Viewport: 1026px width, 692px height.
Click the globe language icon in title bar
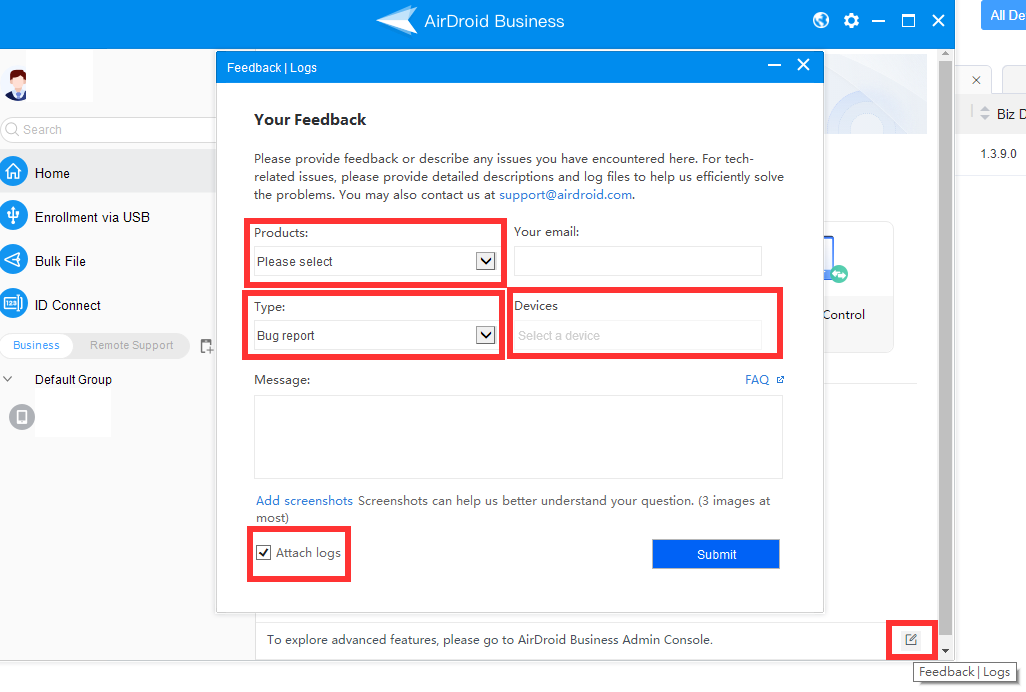[821, 21]
